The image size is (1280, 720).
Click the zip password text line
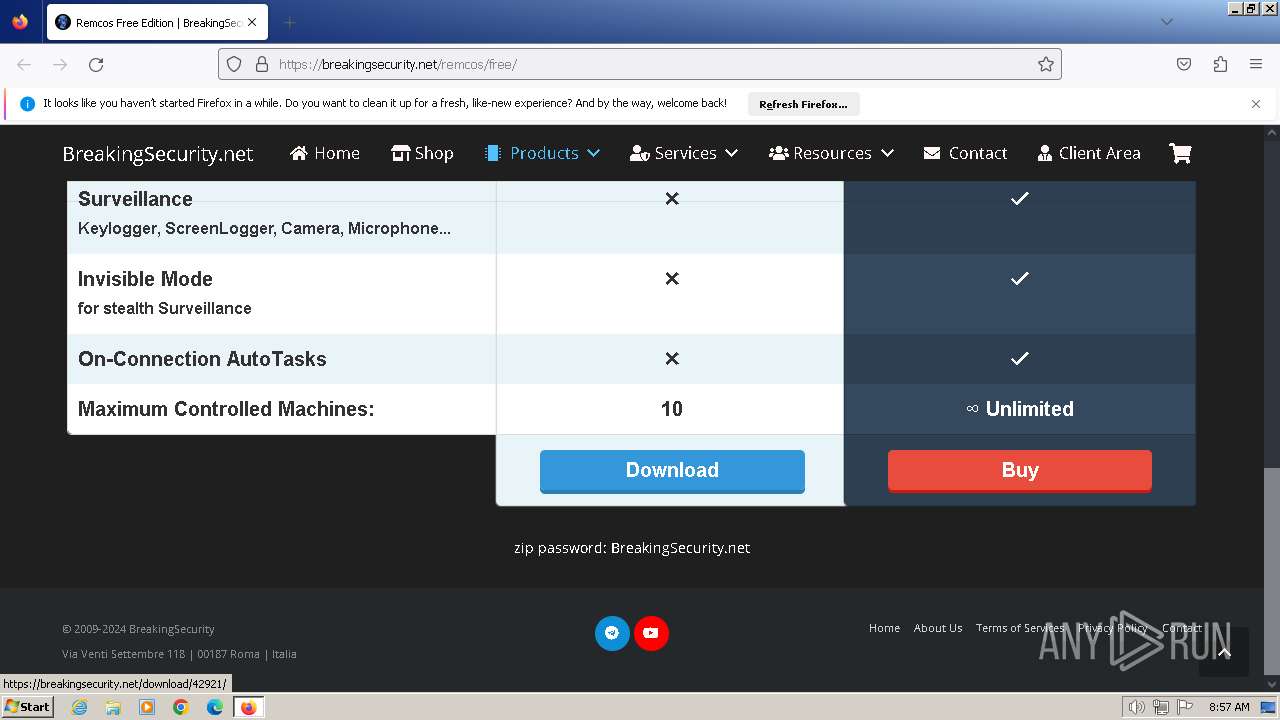click(632, 548)
